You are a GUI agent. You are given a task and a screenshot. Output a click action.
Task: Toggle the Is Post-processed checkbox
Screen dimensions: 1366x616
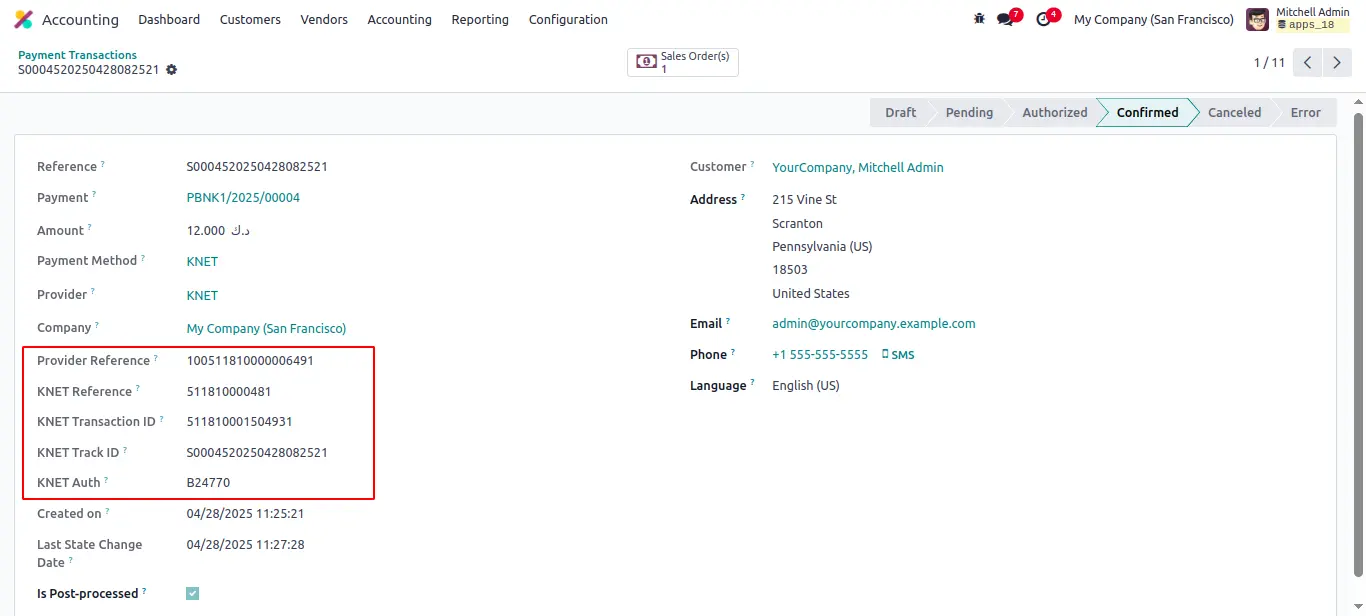tap(193, 593)
